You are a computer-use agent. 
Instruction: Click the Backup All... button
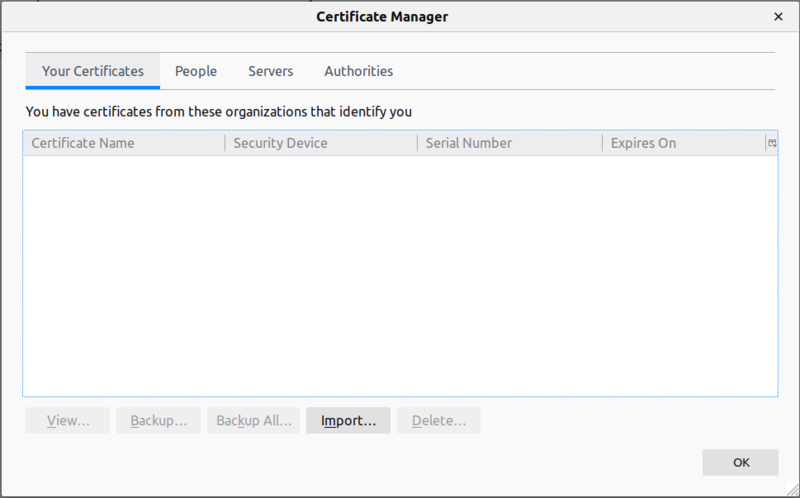254,421
